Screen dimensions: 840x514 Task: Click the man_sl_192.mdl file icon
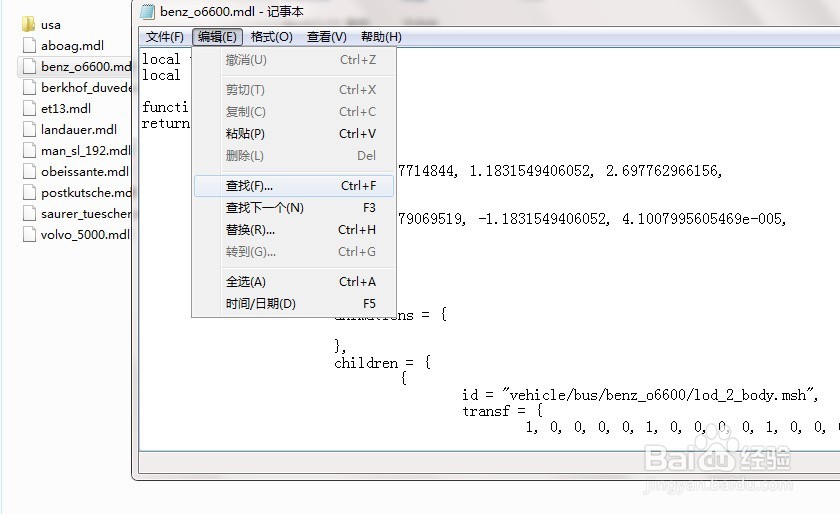click(x=29, y=151)
